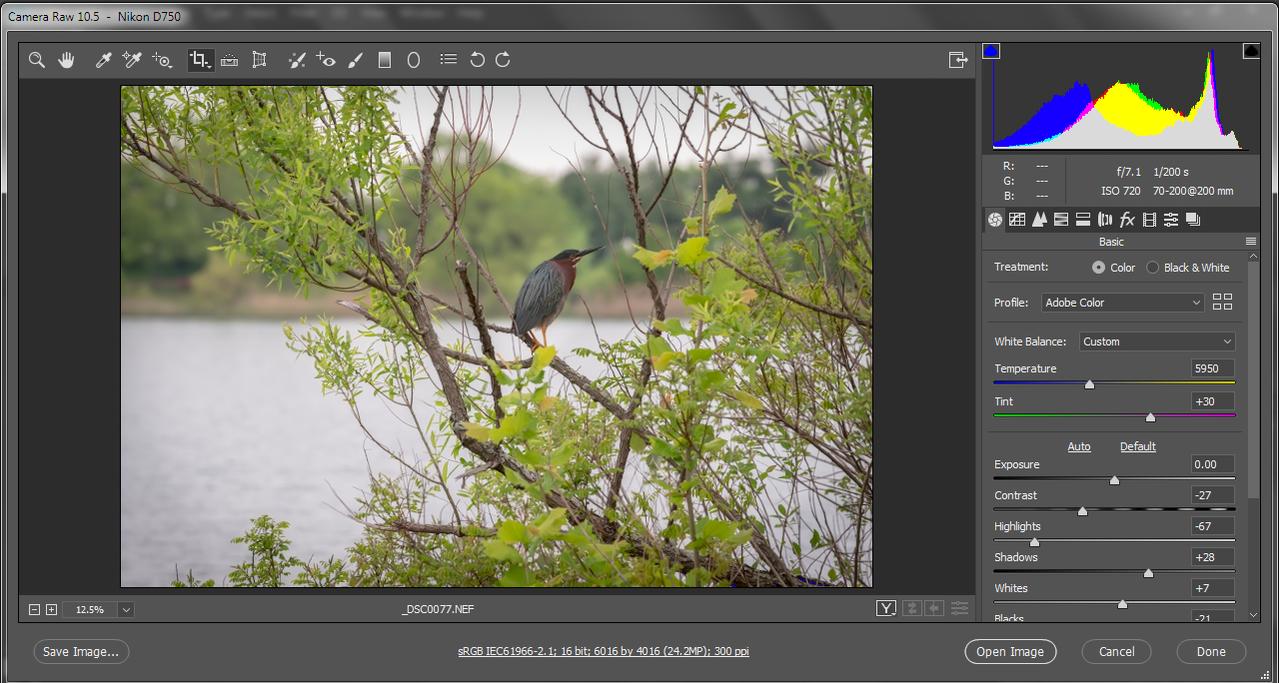Select the Hand tool
The image size is (1279, 683).
[x=66, y=60]
